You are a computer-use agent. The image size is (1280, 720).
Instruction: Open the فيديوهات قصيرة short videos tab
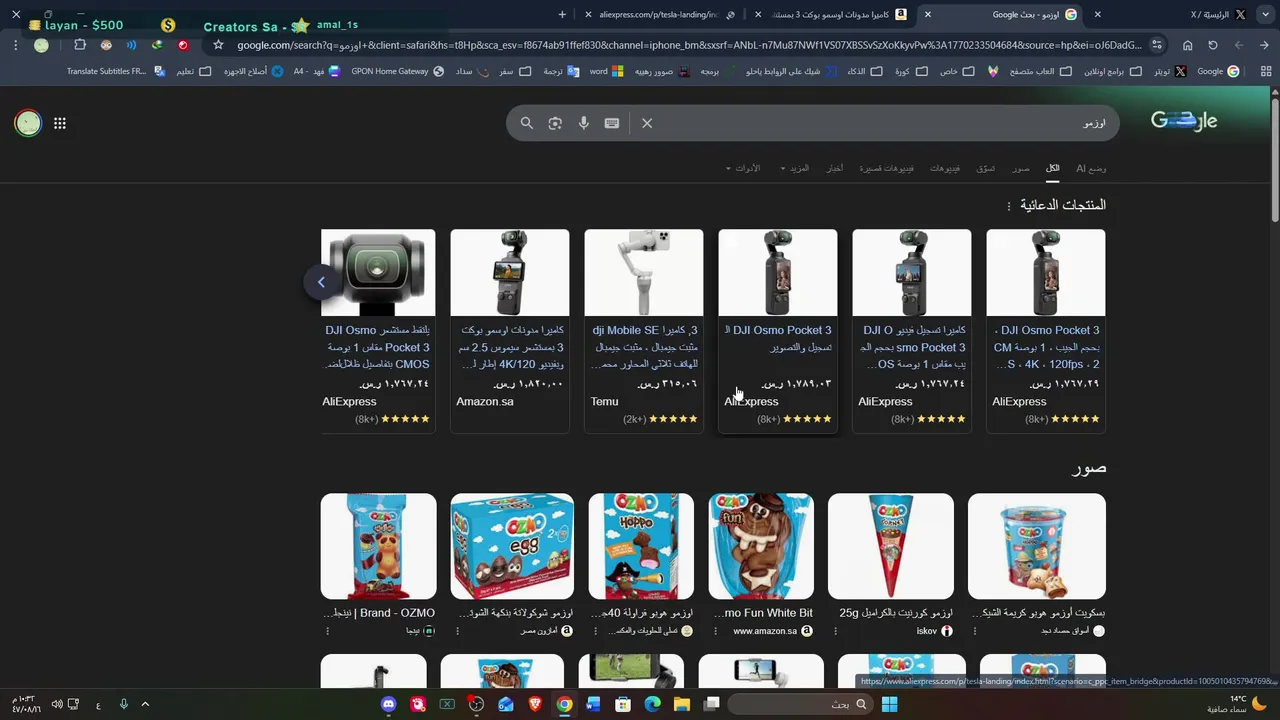click(886, 168)
